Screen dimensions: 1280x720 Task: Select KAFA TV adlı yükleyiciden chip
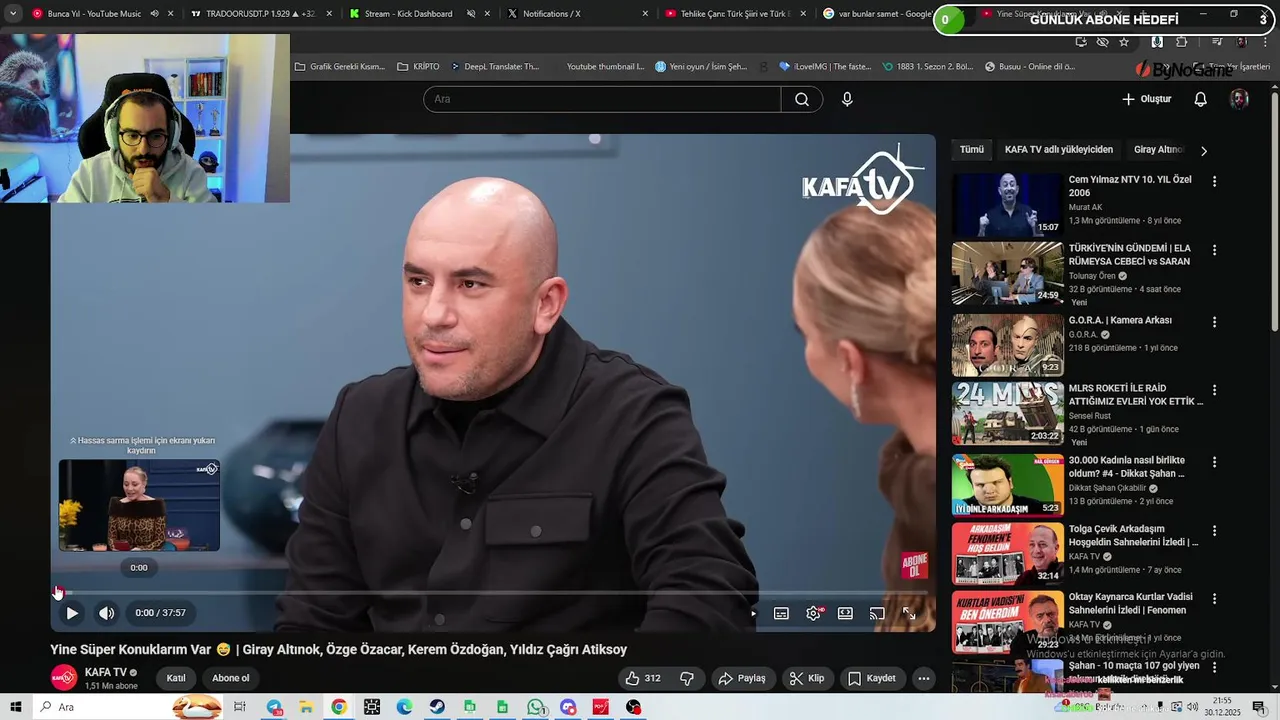(1059, 150)
